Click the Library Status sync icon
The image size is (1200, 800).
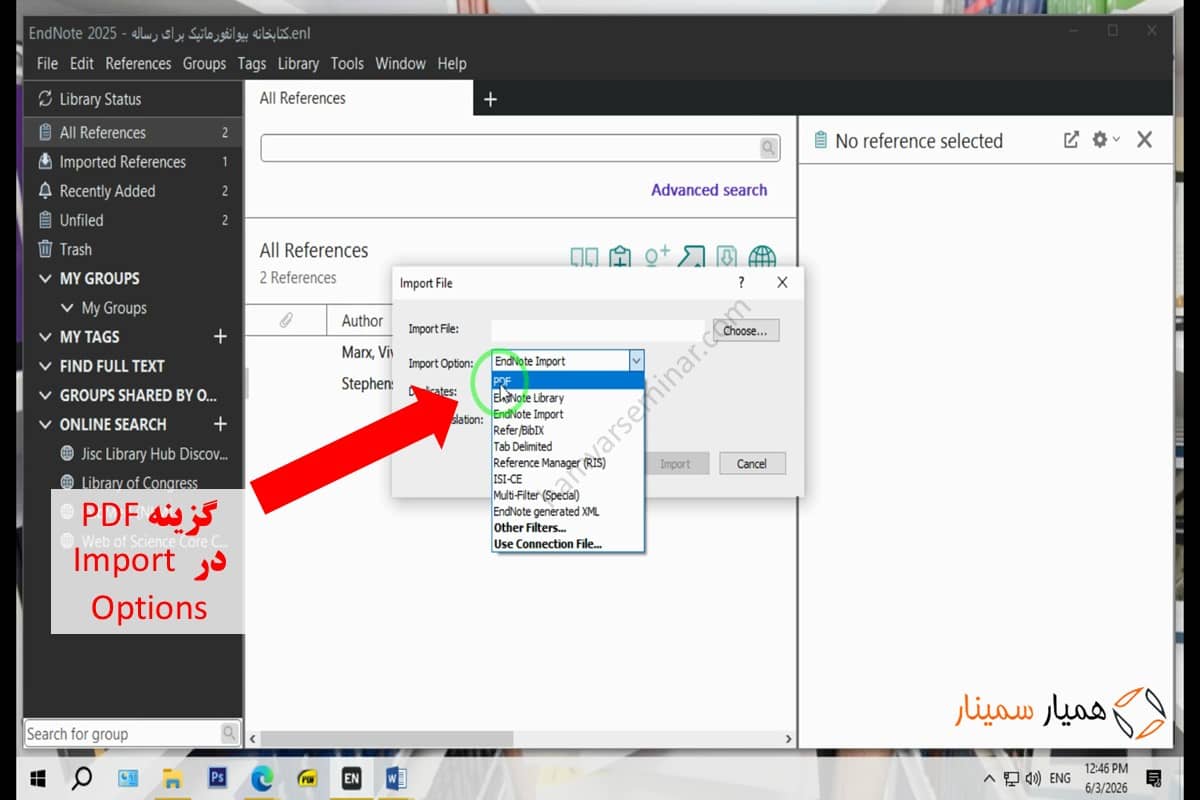tap(45, 99)
